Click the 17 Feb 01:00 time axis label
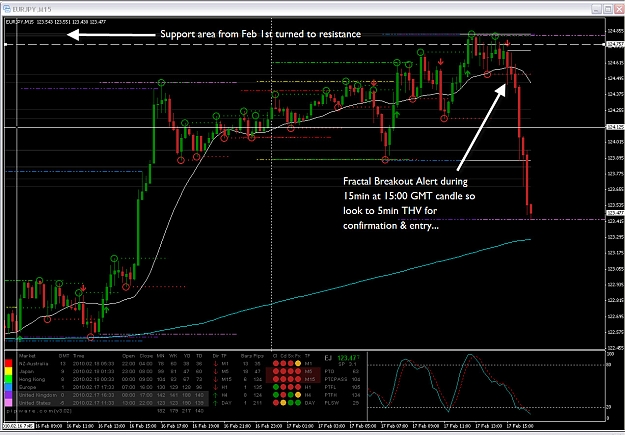The width and height of the screenshot is (625, 435). (300, 426)
